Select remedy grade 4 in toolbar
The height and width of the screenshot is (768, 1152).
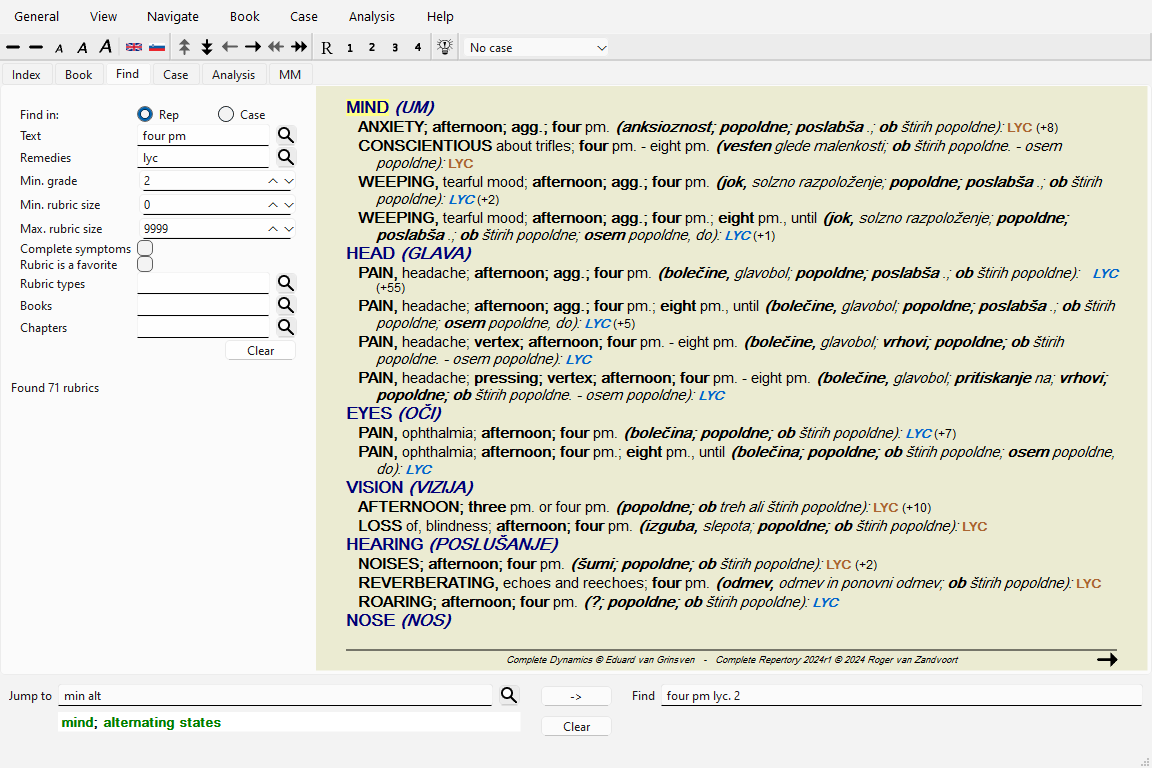tap(418, 48)
